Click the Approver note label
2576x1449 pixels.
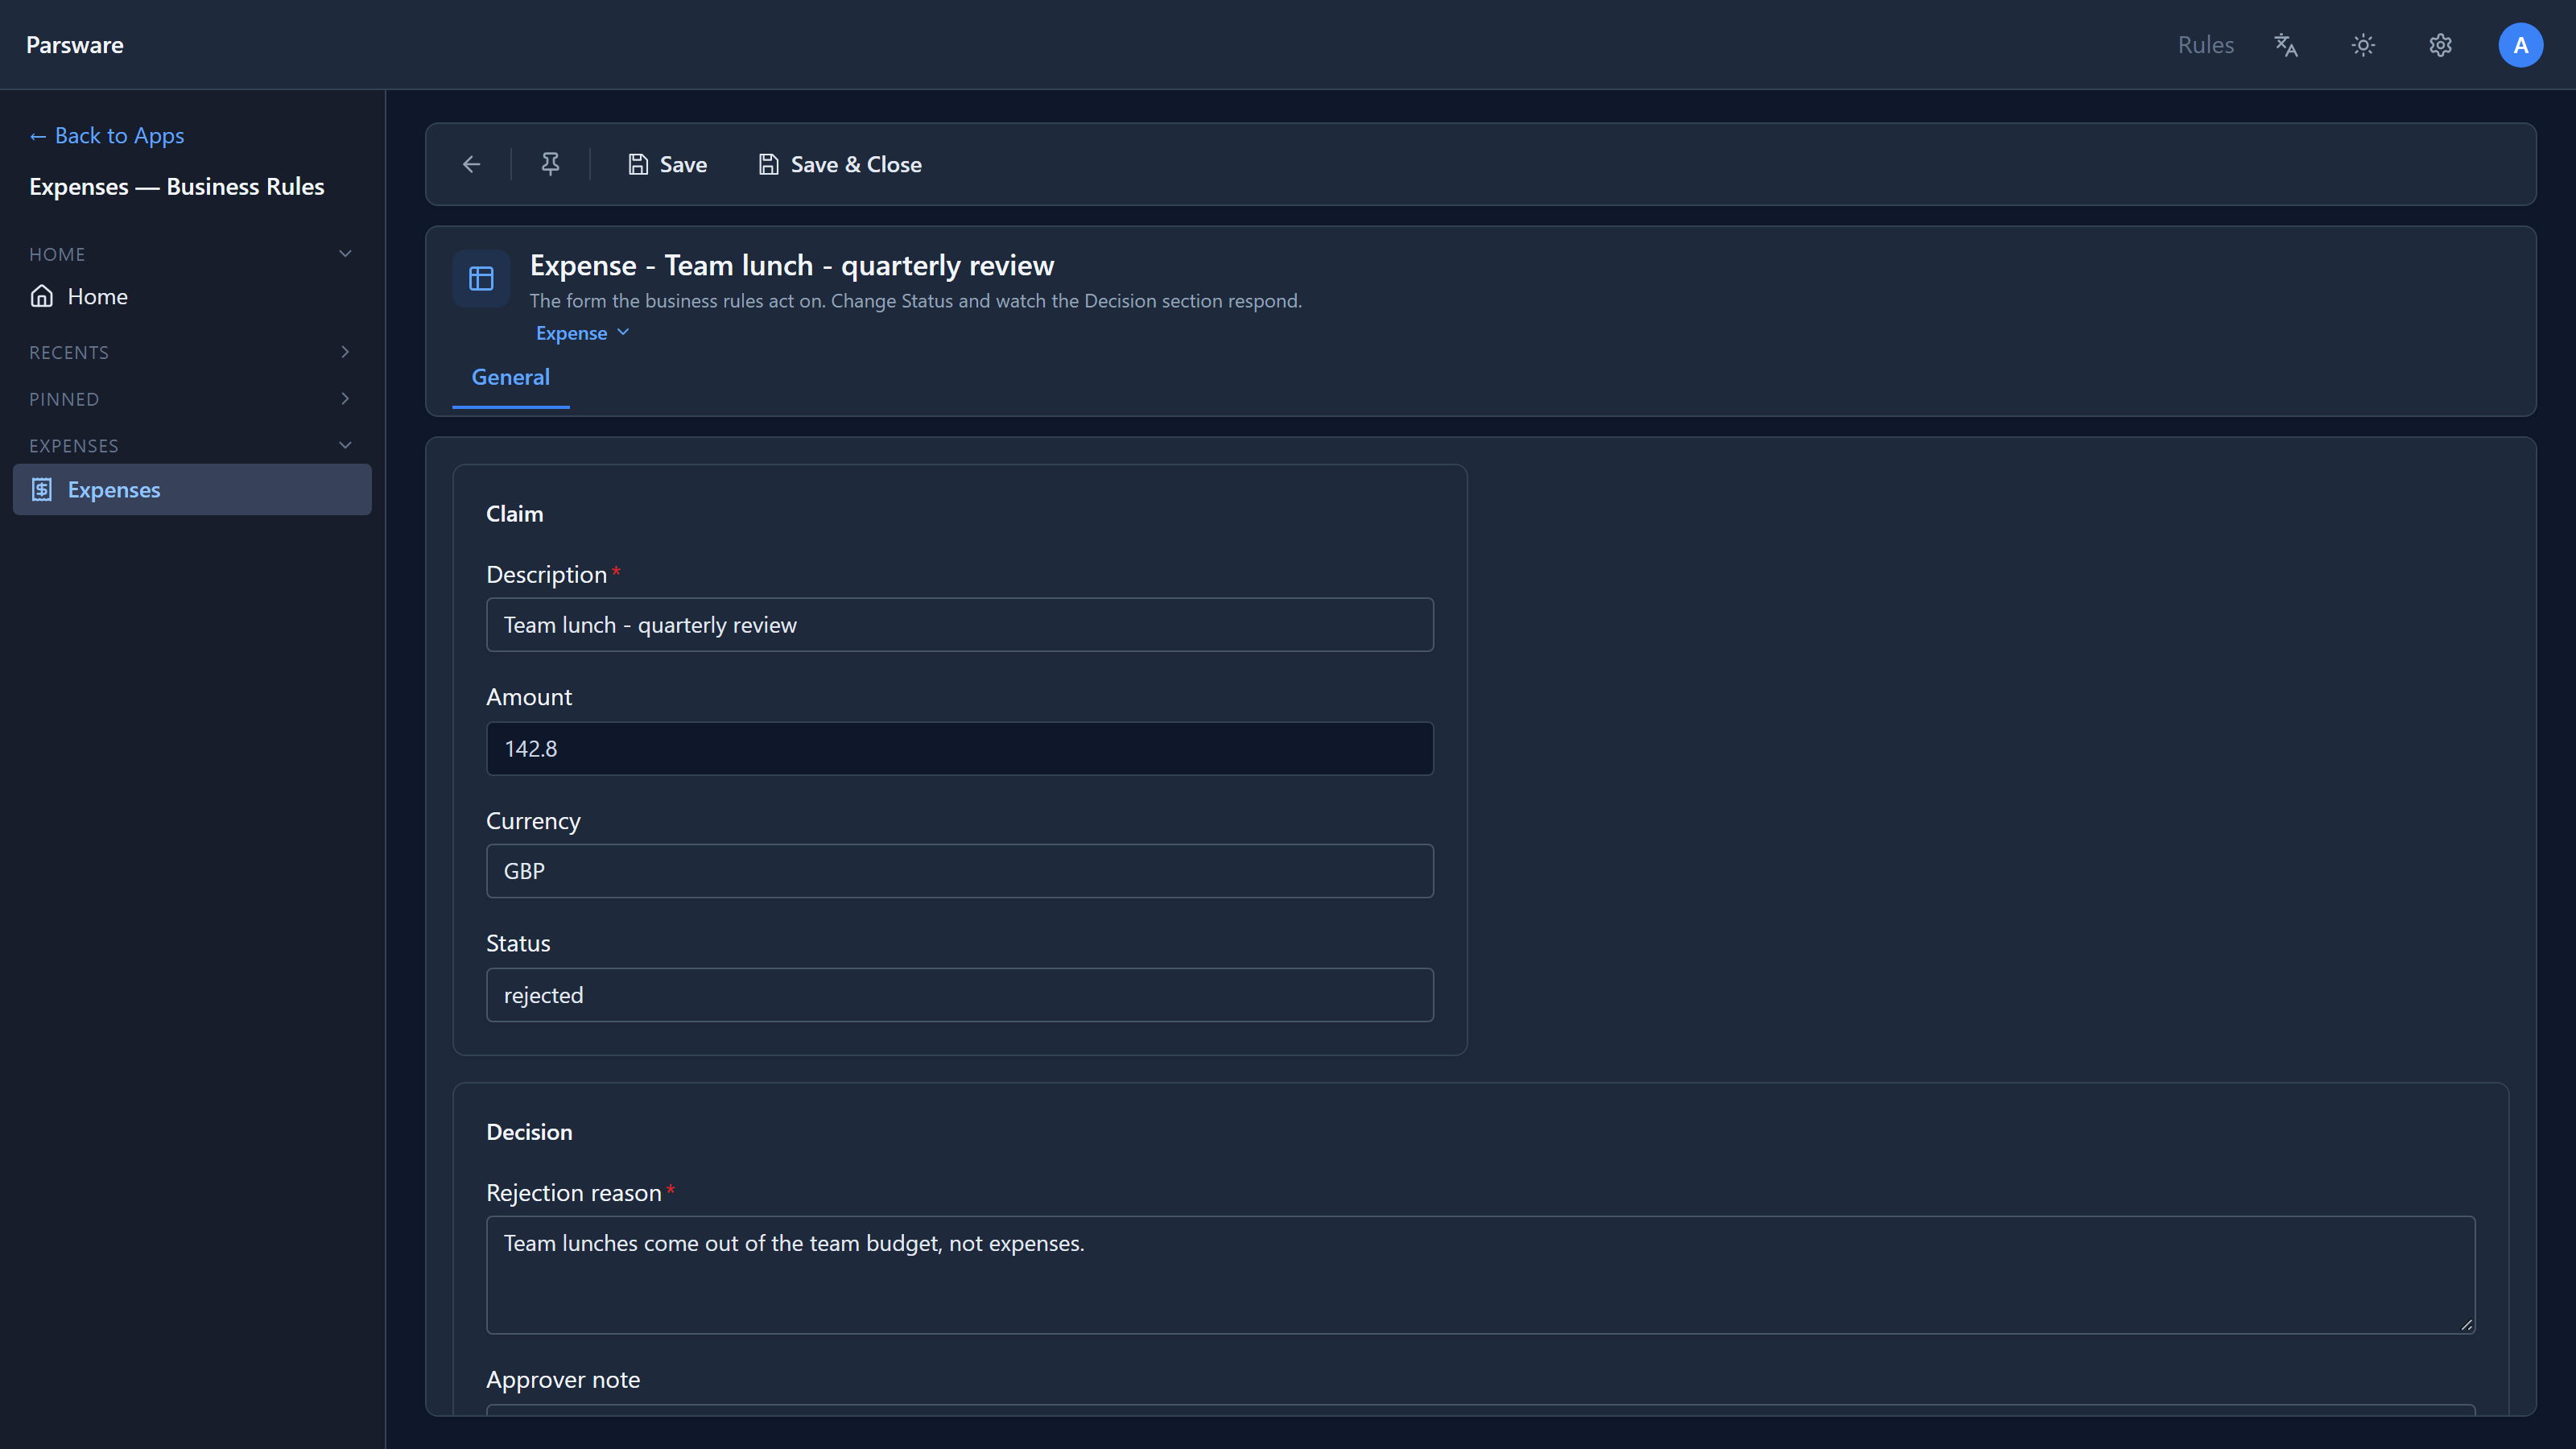(x=563, y=1380)
